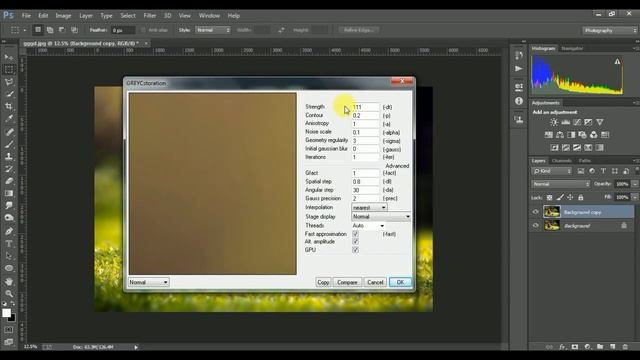Delete layer with trash icon
The image size is (640, 360).
625,347
